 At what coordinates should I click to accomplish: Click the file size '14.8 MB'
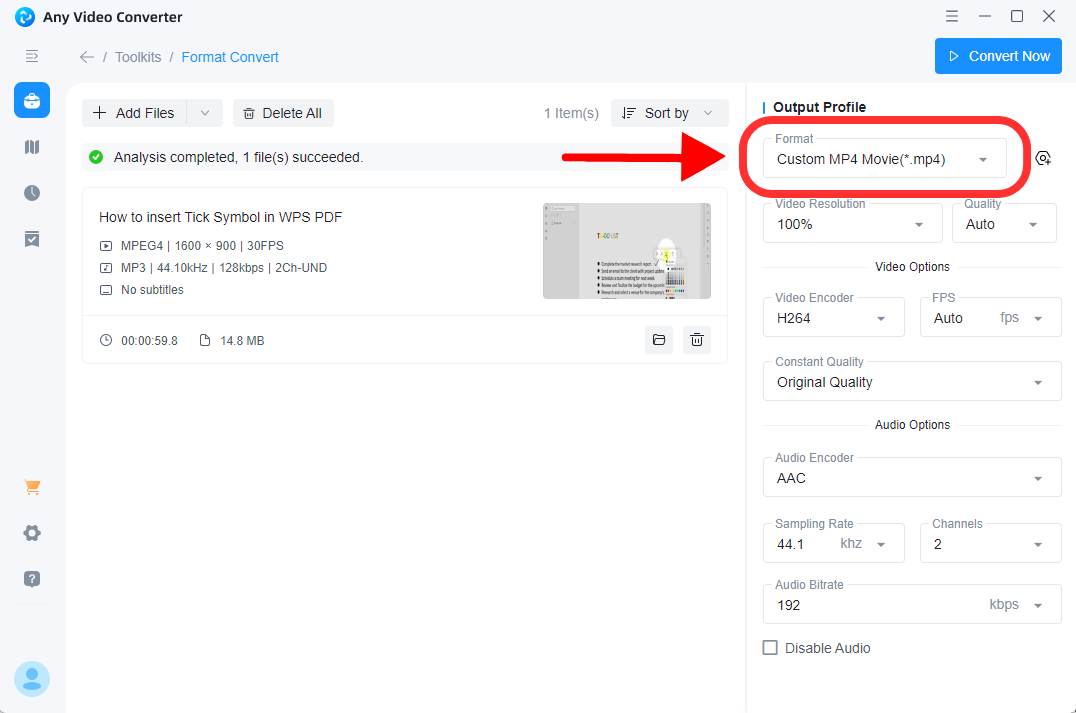pyautogui.click(x=242, y=340)
